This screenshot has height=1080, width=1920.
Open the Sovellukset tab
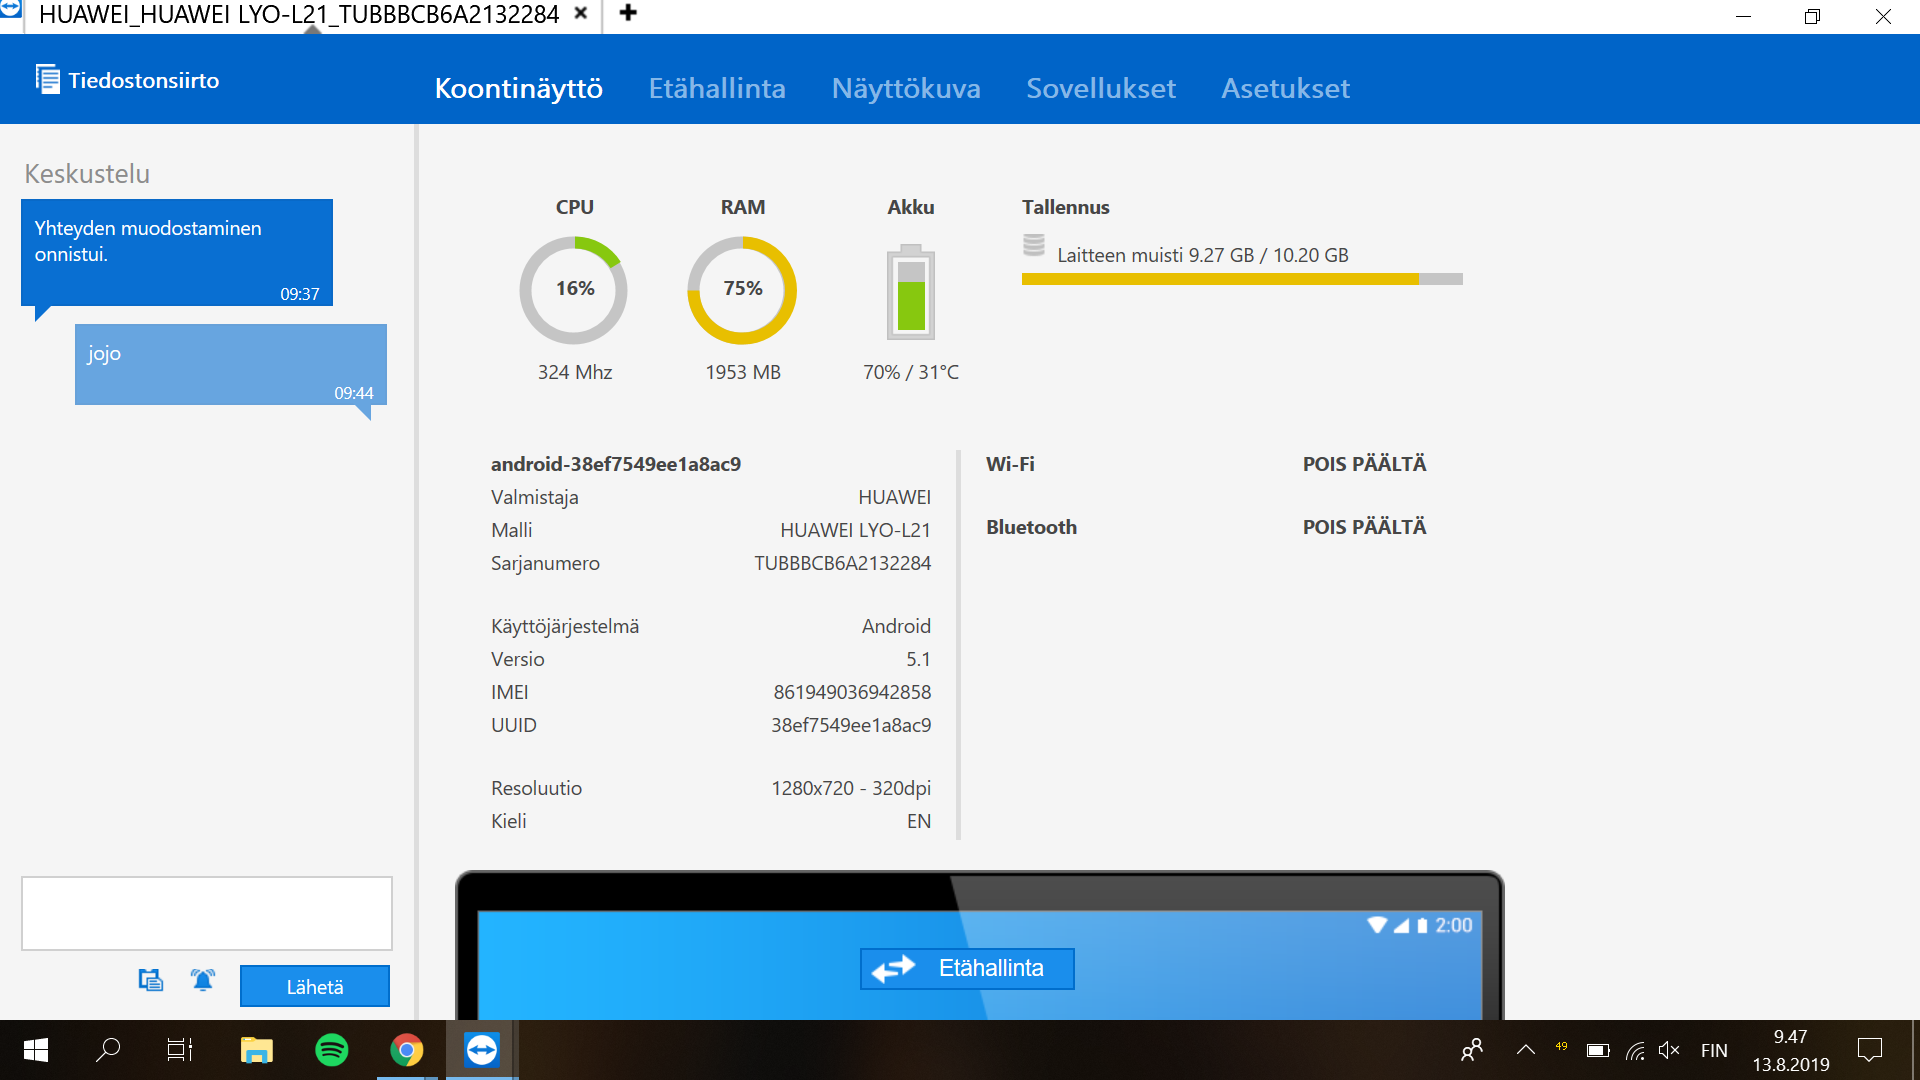point(1100,88)
